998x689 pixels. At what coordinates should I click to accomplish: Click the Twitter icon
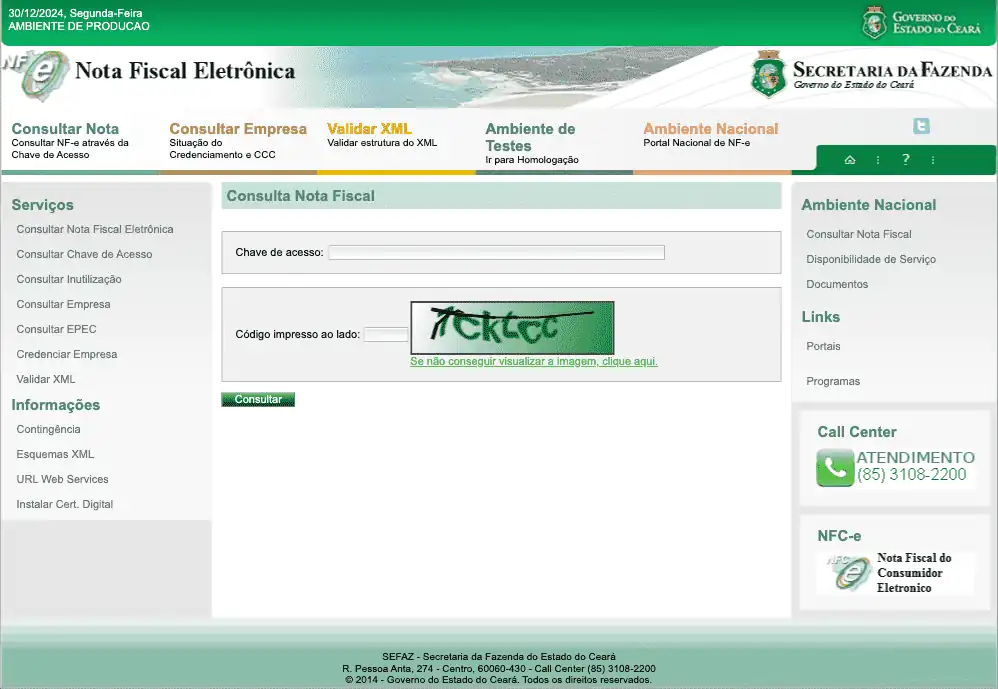921,126
